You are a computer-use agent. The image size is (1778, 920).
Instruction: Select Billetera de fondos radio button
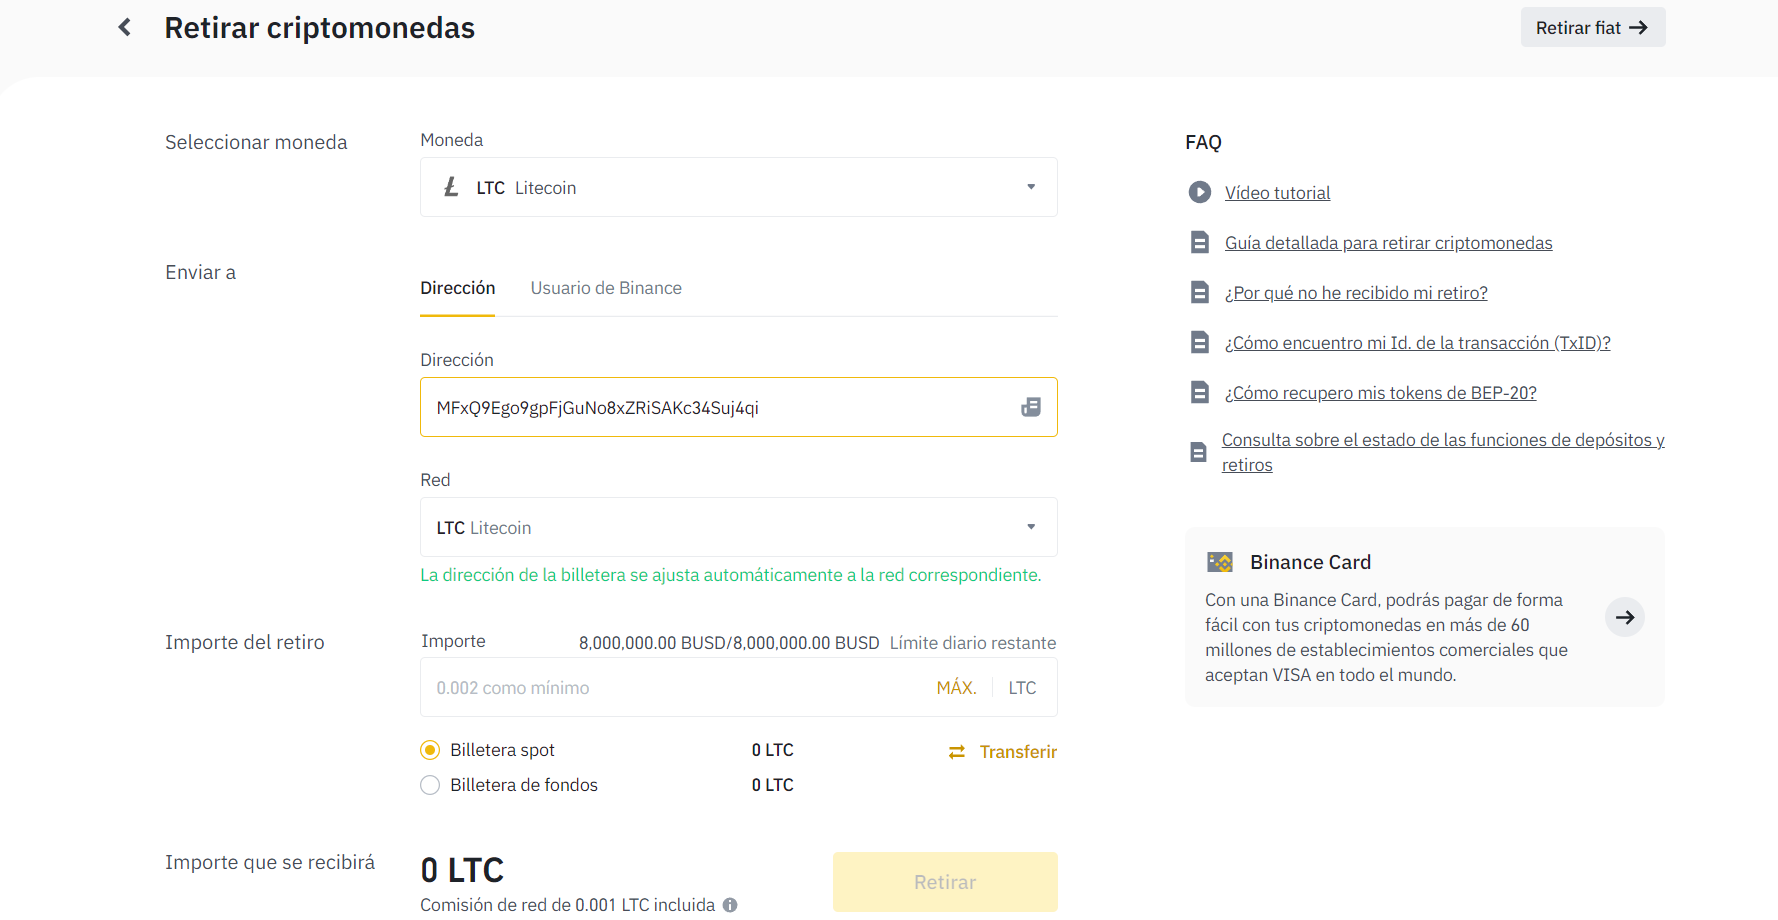430,785
